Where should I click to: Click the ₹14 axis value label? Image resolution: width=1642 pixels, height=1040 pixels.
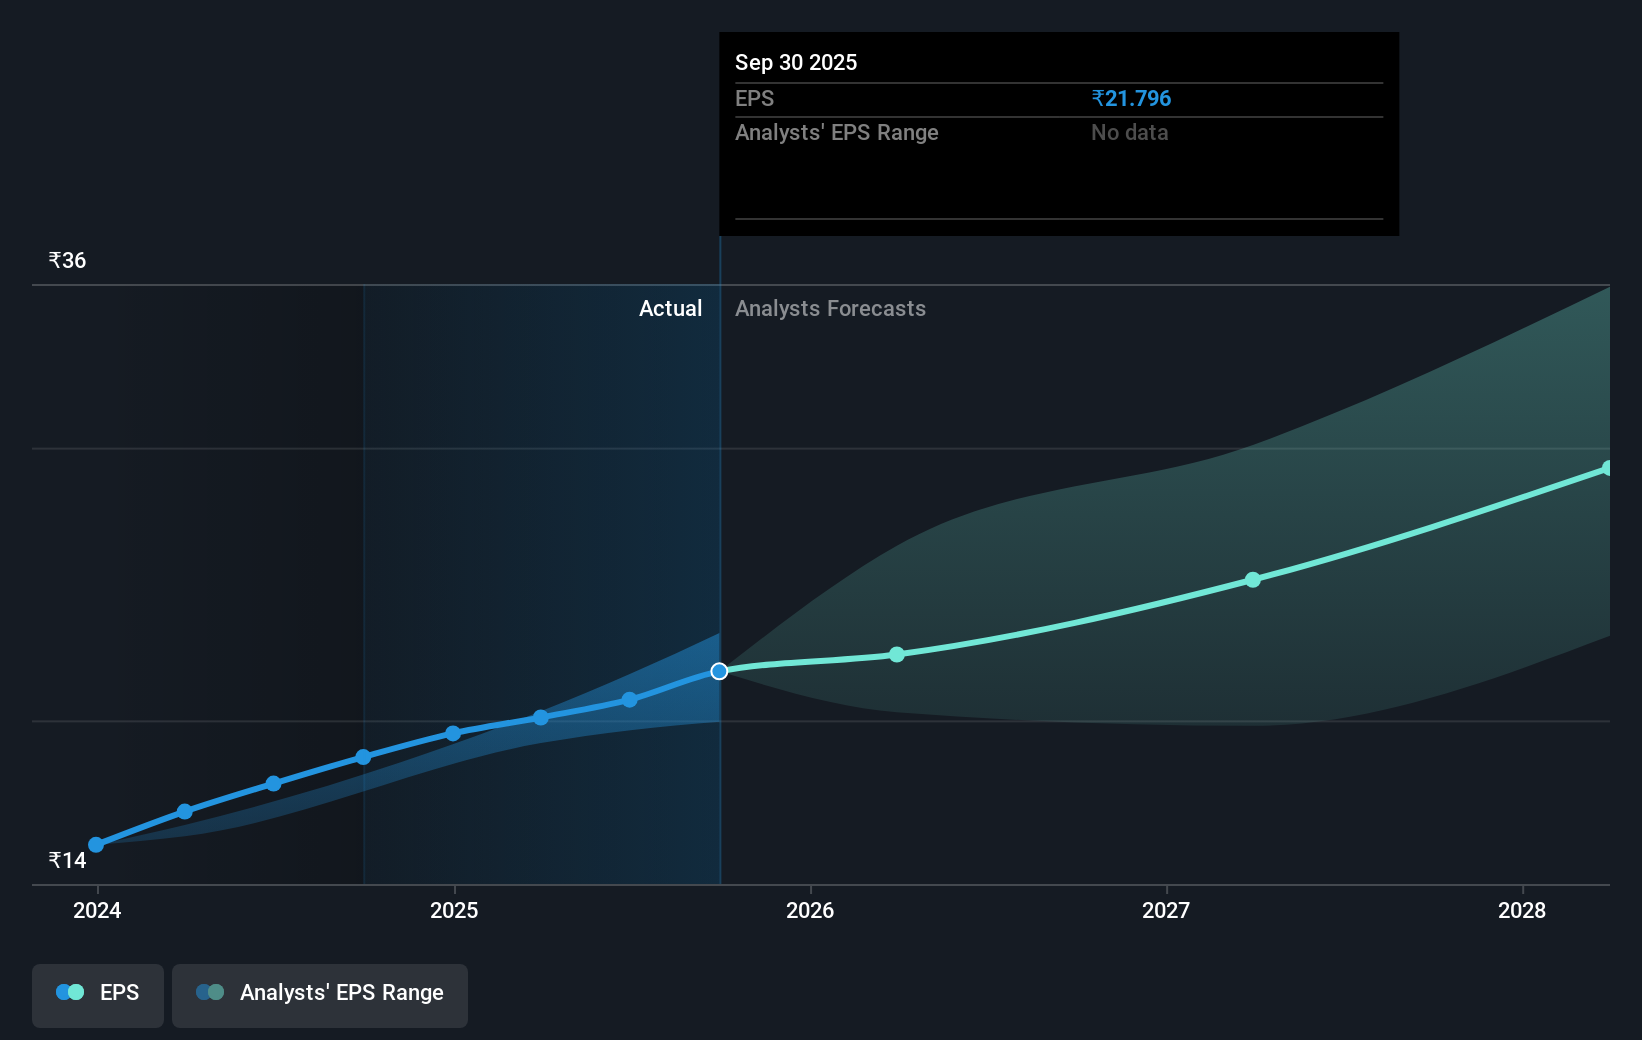66,858
